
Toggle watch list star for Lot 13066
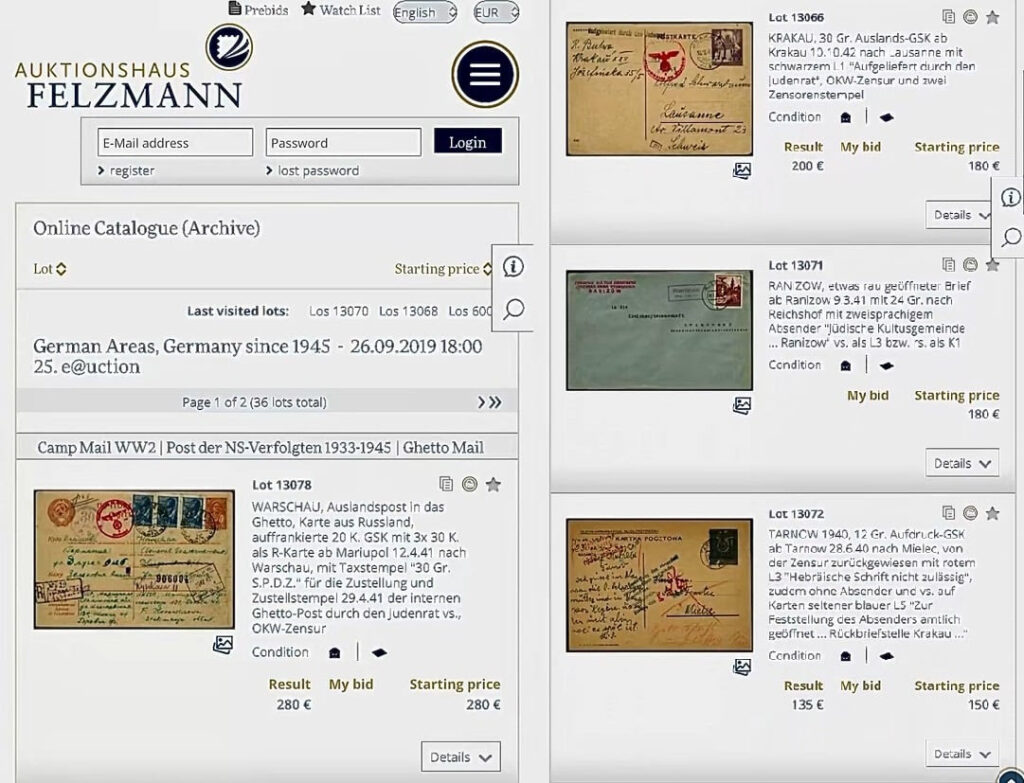pyautogui.click(x=992, y=17)
